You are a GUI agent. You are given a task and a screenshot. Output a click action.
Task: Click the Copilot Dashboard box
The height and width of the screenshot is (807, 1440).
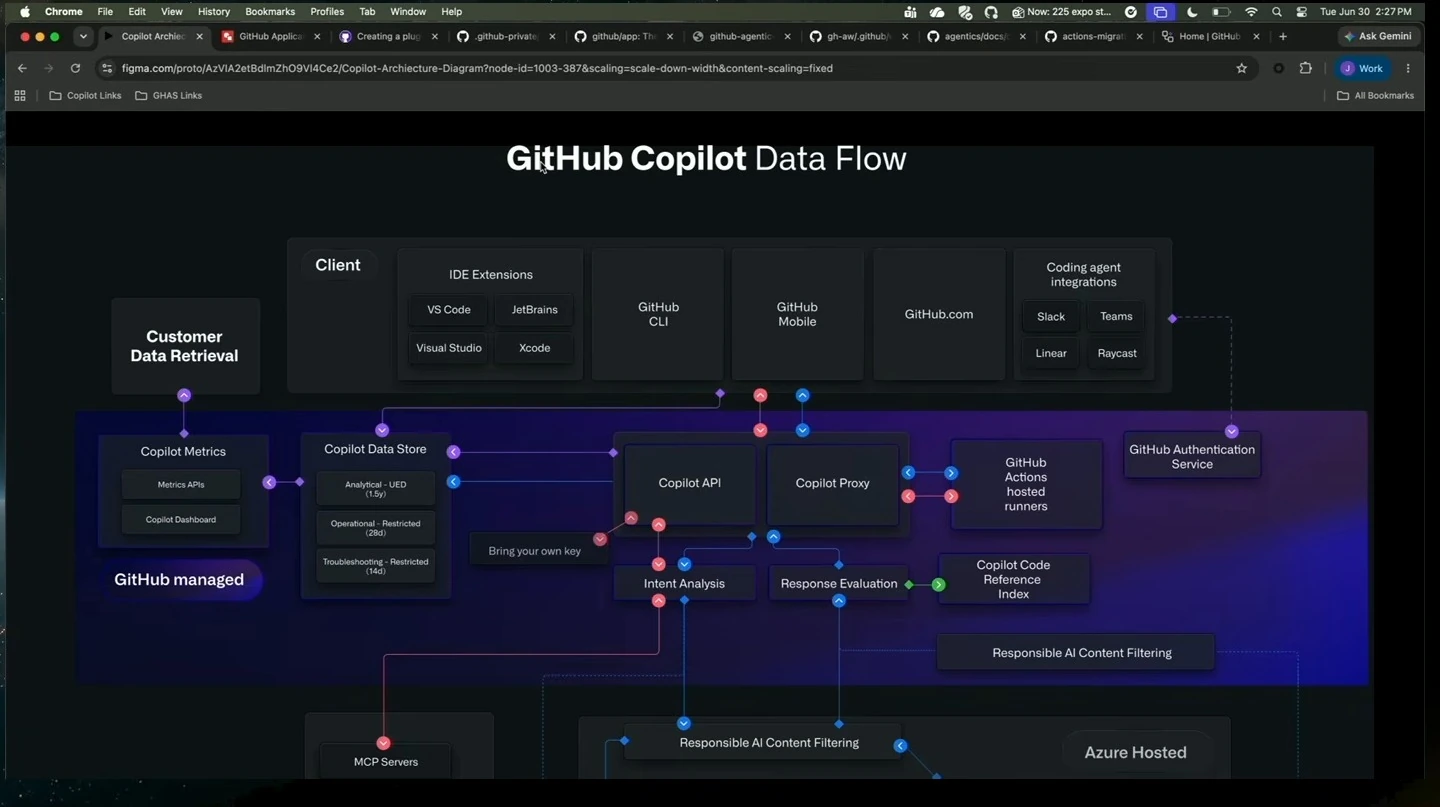pyautogui.click(x=181, y=520)
